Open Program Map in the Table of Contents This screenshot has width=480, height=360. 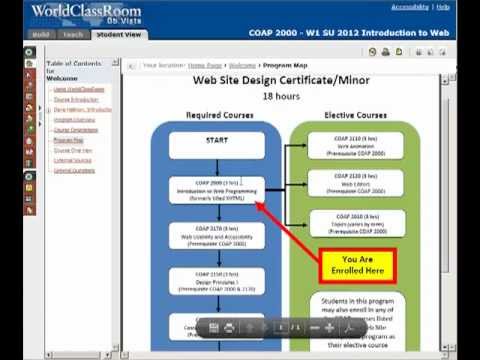click(x=69, y=140)
